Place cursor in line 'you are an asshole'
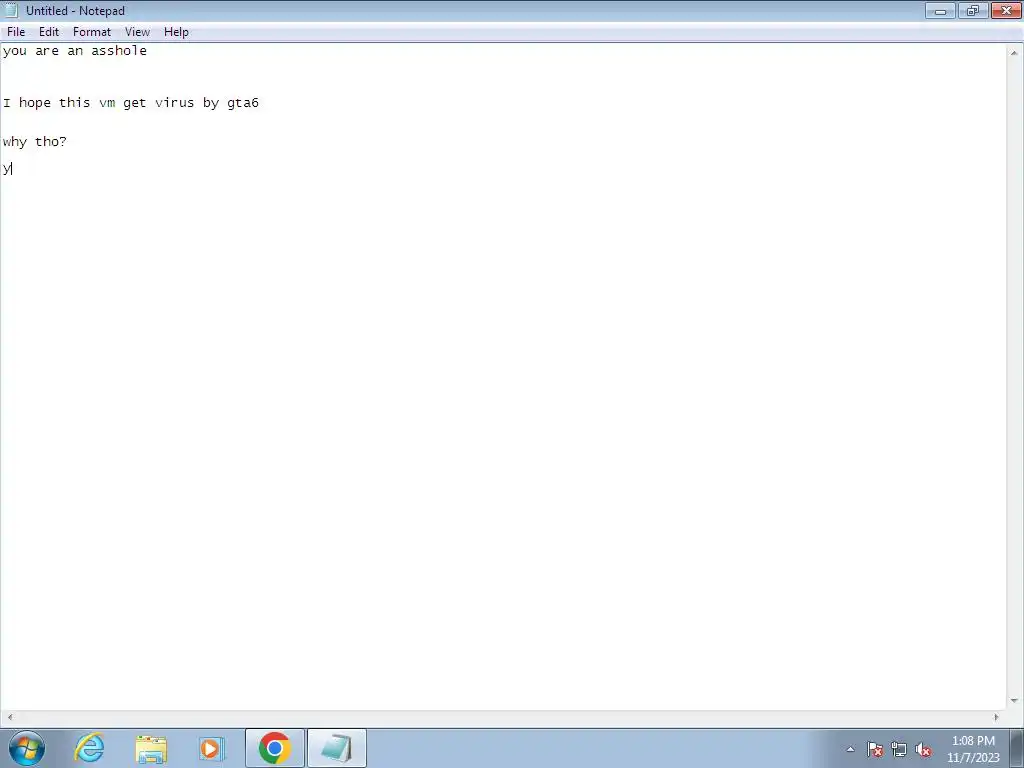 [74, 51]
